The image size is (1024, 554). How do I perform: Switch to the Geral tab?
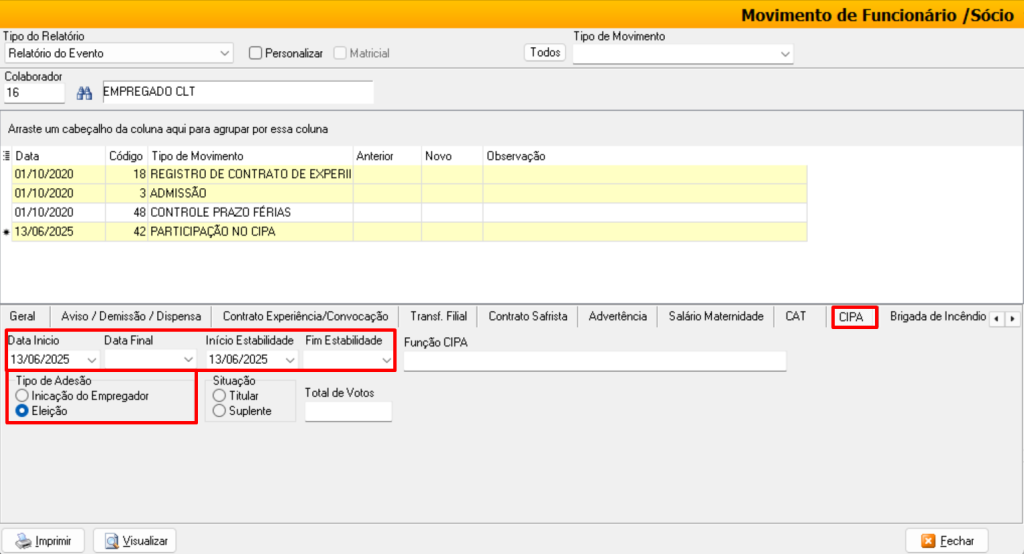(x=23, y=316)
